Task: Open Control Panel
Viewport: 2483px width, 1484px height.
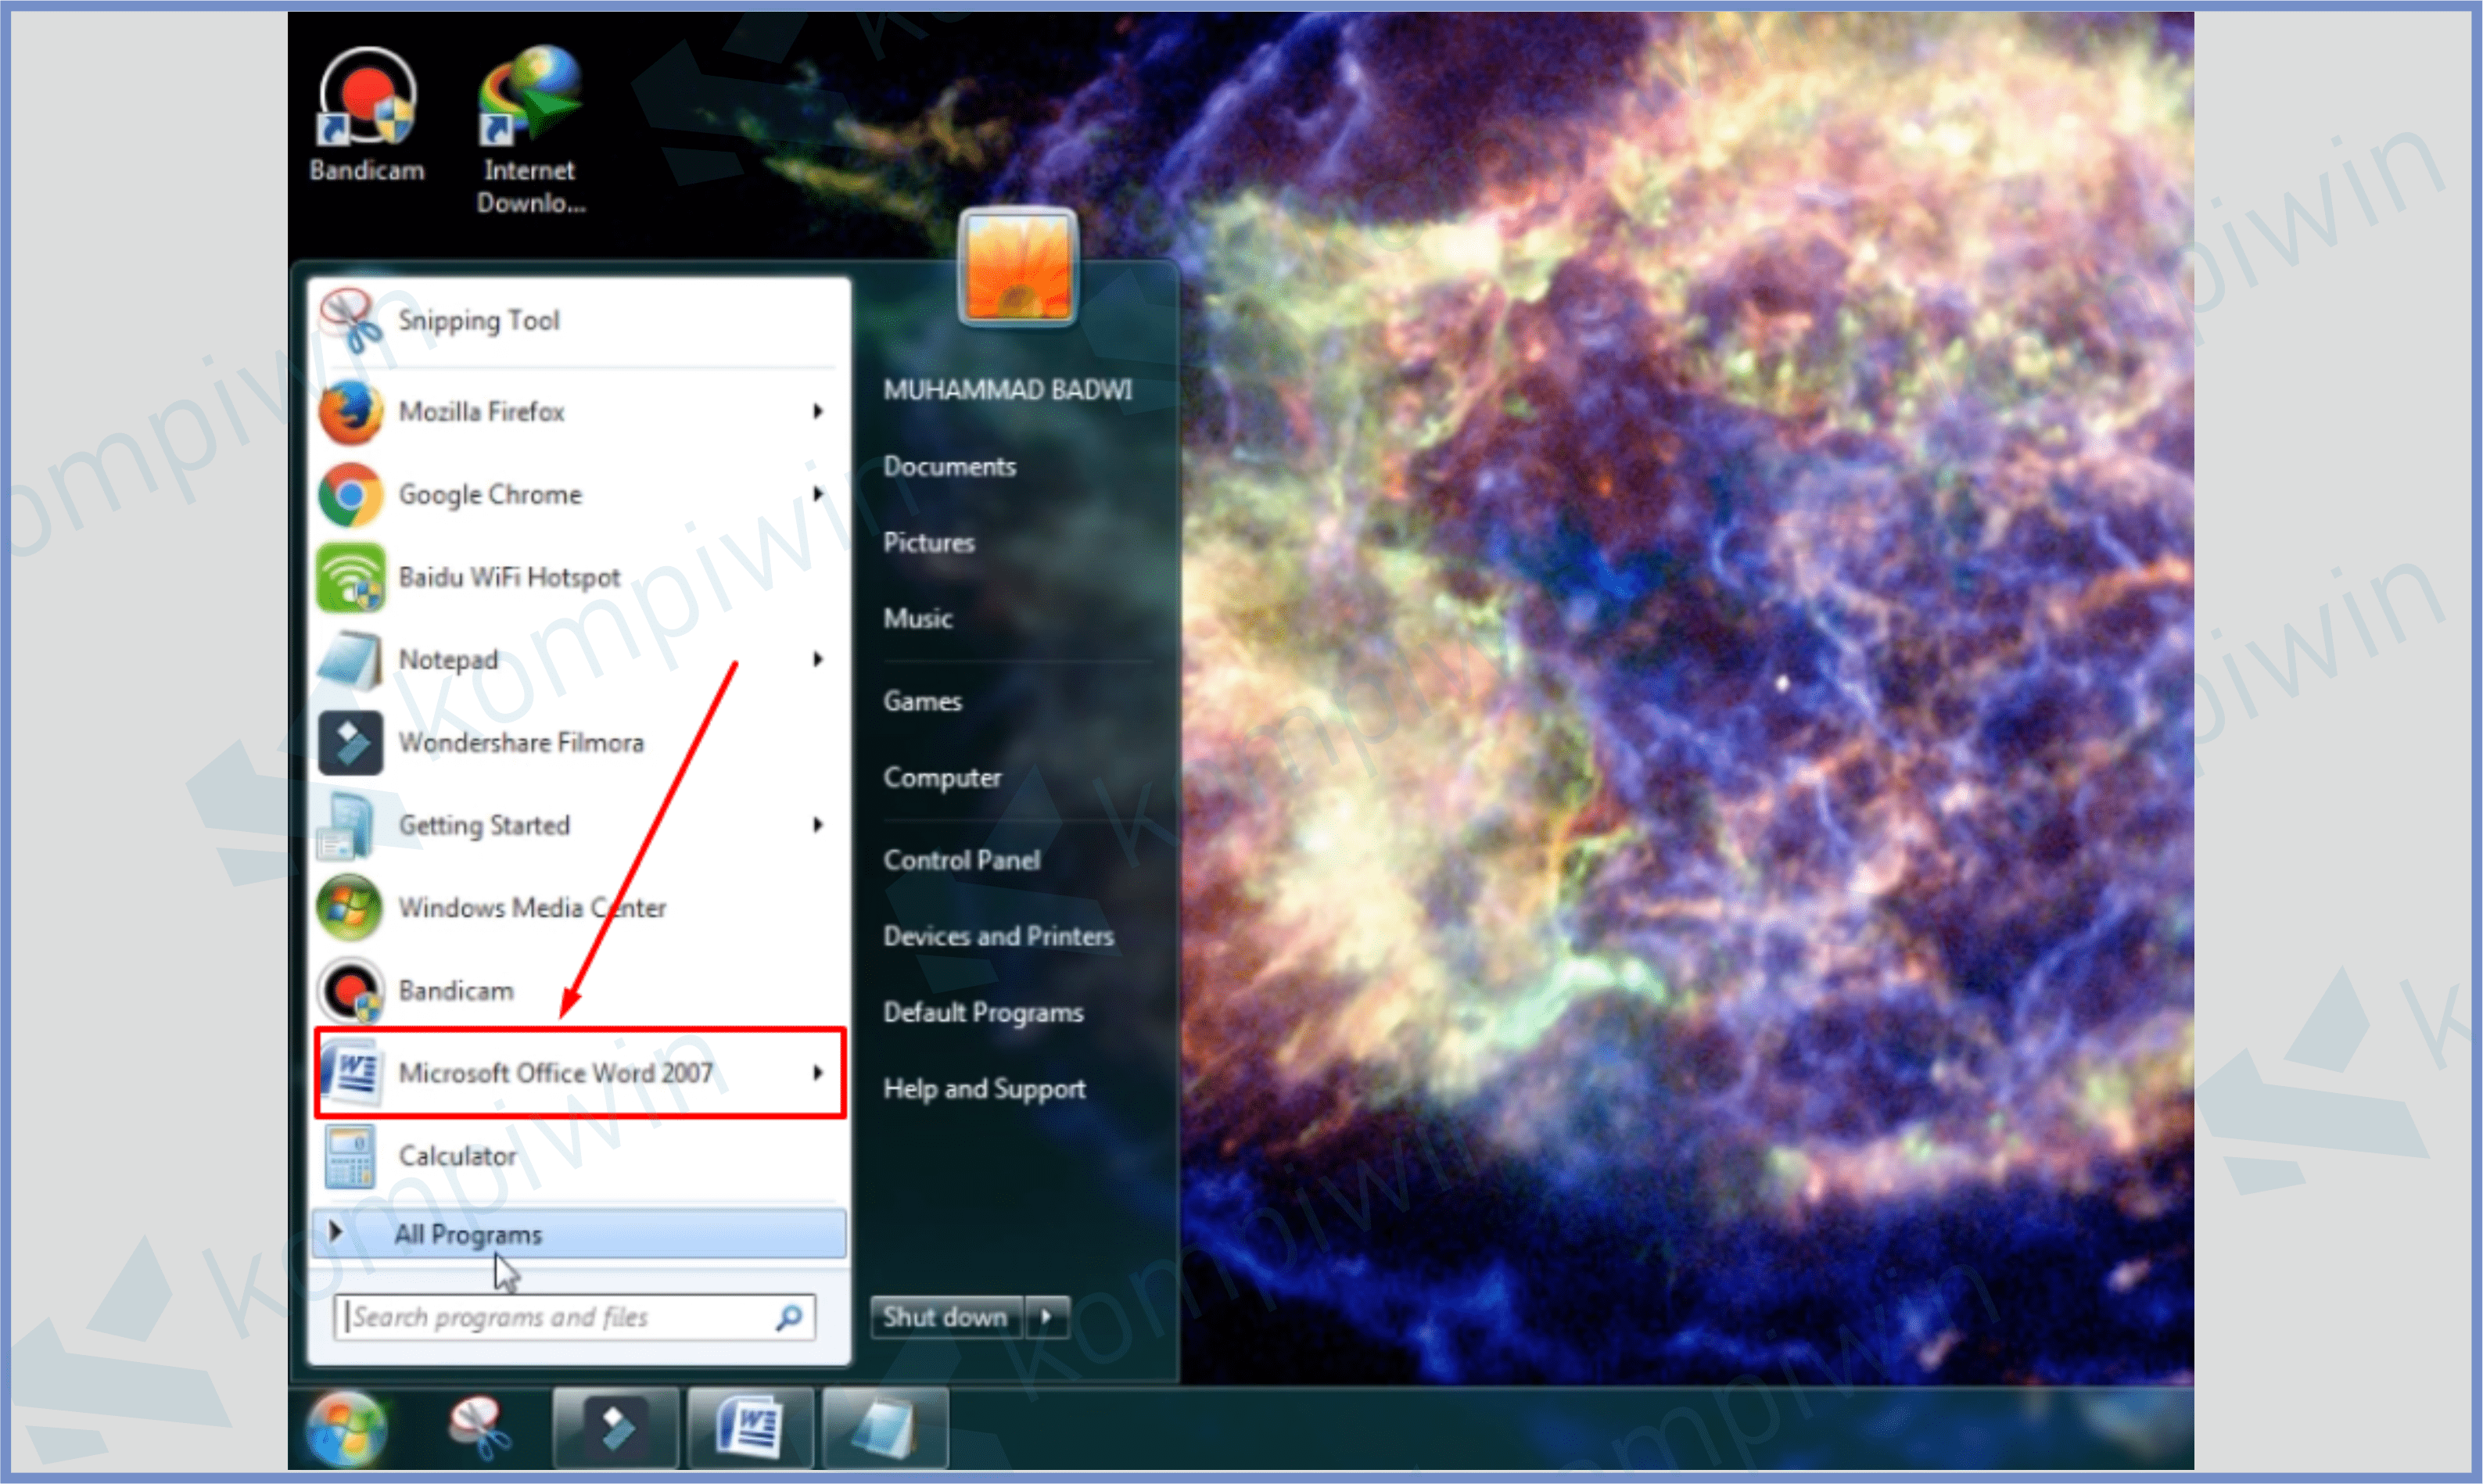Action: point(961,860)
